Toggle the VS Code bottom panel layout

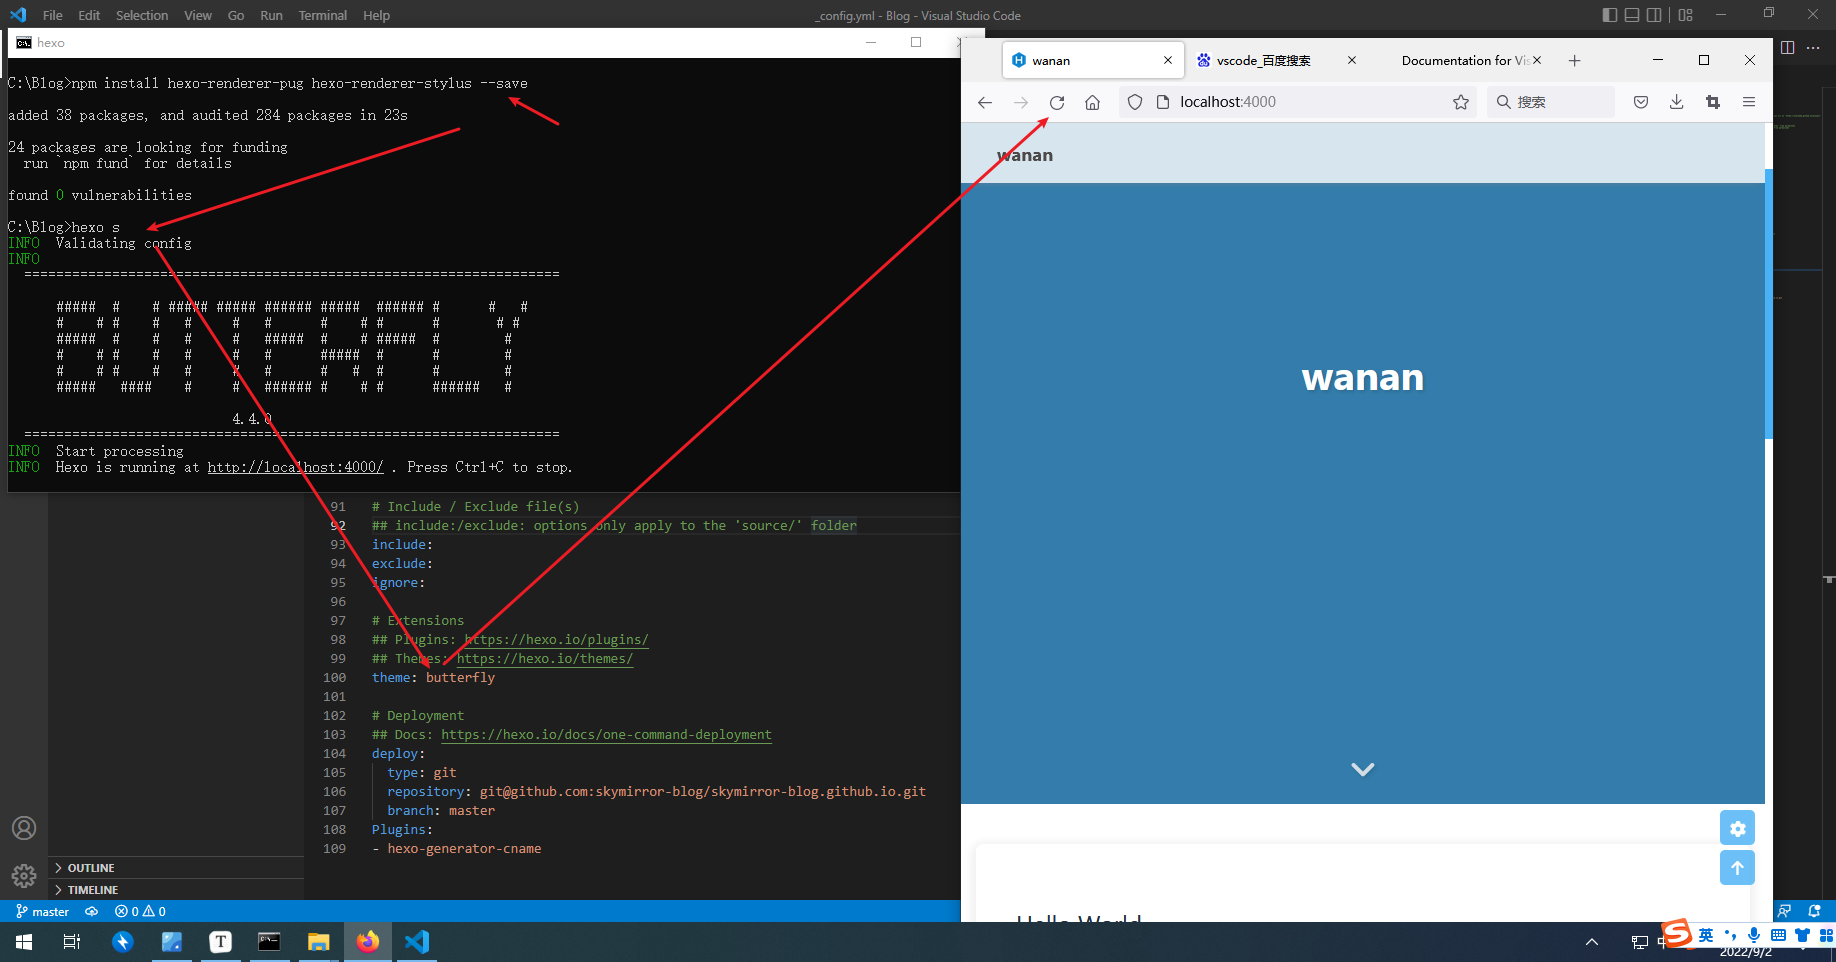pyautogui.click(x=1632, y=15)
